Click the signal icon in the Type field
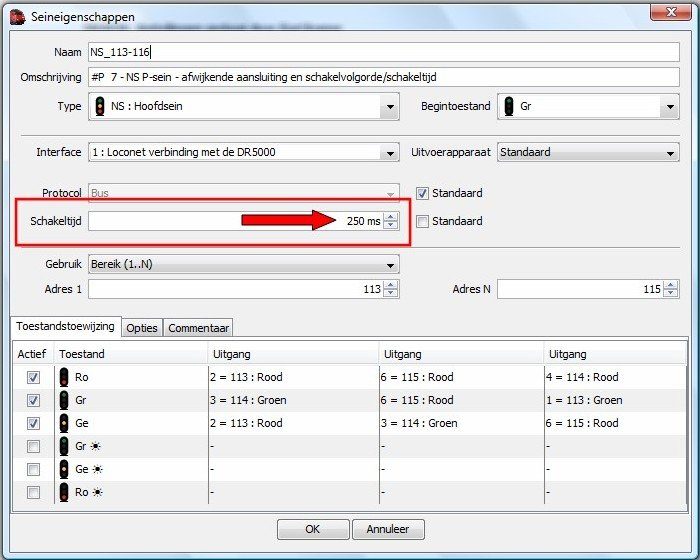The image size is (700, 560). [x=100, y=107]
